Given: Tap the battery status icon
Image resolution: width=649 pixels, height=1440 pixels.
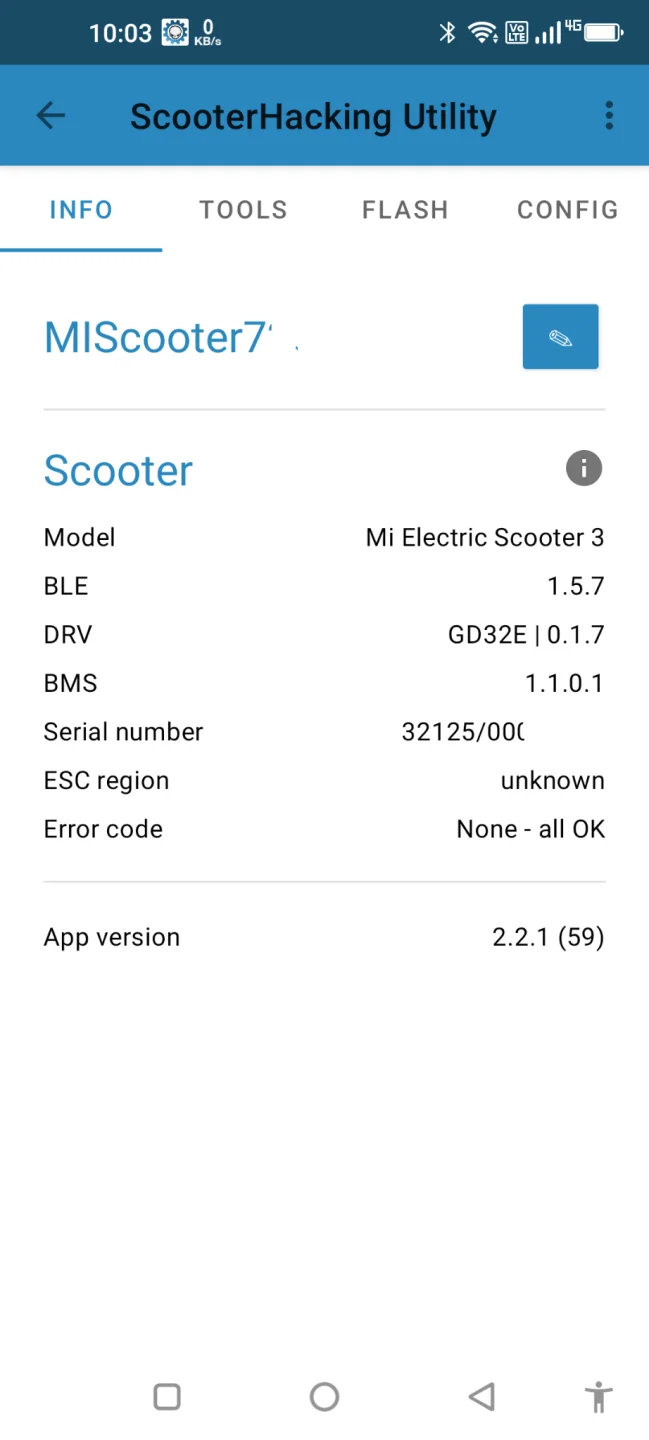Looking at the screenshot, I should [x=604, y=33].
